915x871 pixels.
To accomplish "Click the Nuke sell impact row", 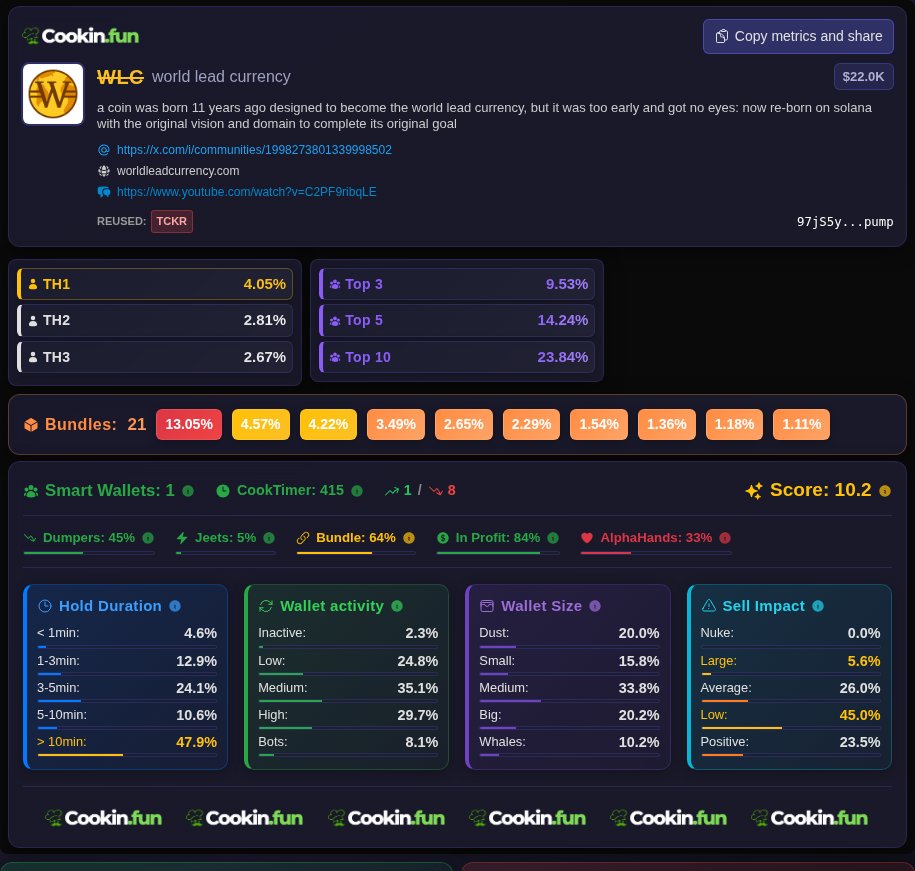I will (790, 635).
